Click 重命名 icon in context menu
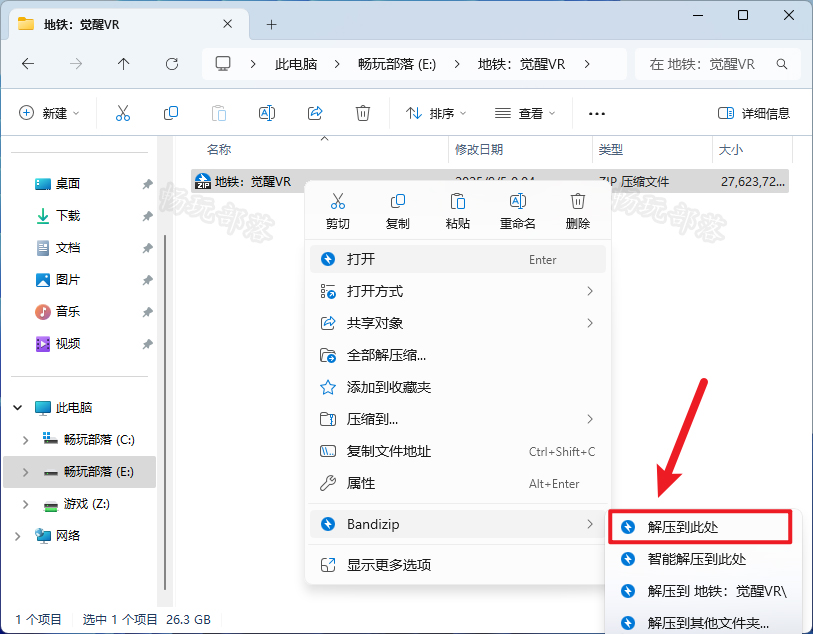The height and width of the screenshot is (634, 813). 517,201
